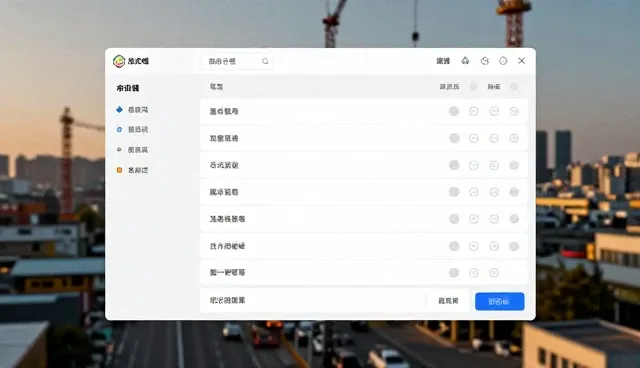
Task: Toggle the solid gray circle in the first list row
Action: click(454, 111)
